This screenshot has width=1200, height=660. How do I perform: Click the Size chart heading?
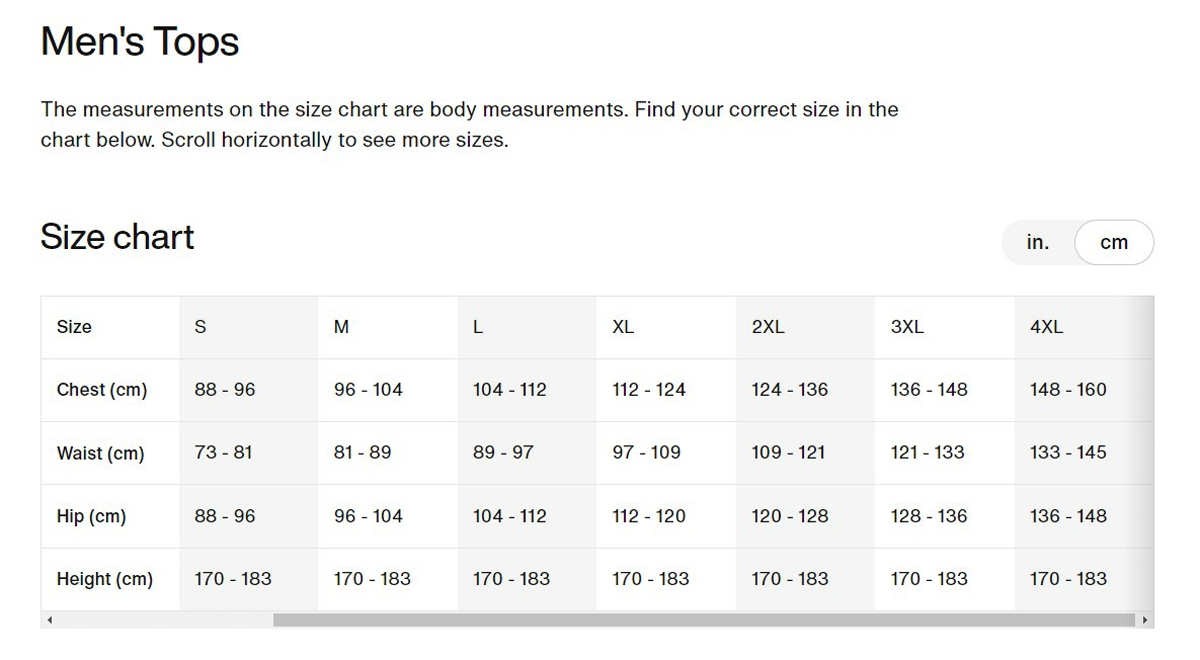(117, 237)
